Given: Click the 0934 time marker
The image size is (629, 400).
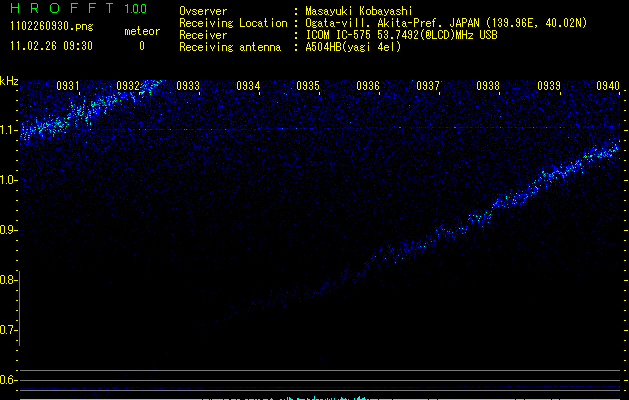Looking at the screenshot, I should [x=248, y=85].
